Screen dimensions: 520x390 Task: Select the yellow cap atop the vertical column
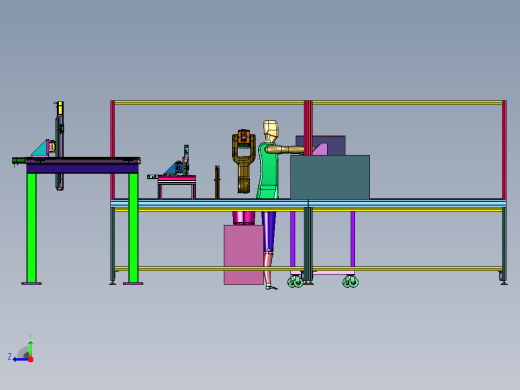pos(60,108)
